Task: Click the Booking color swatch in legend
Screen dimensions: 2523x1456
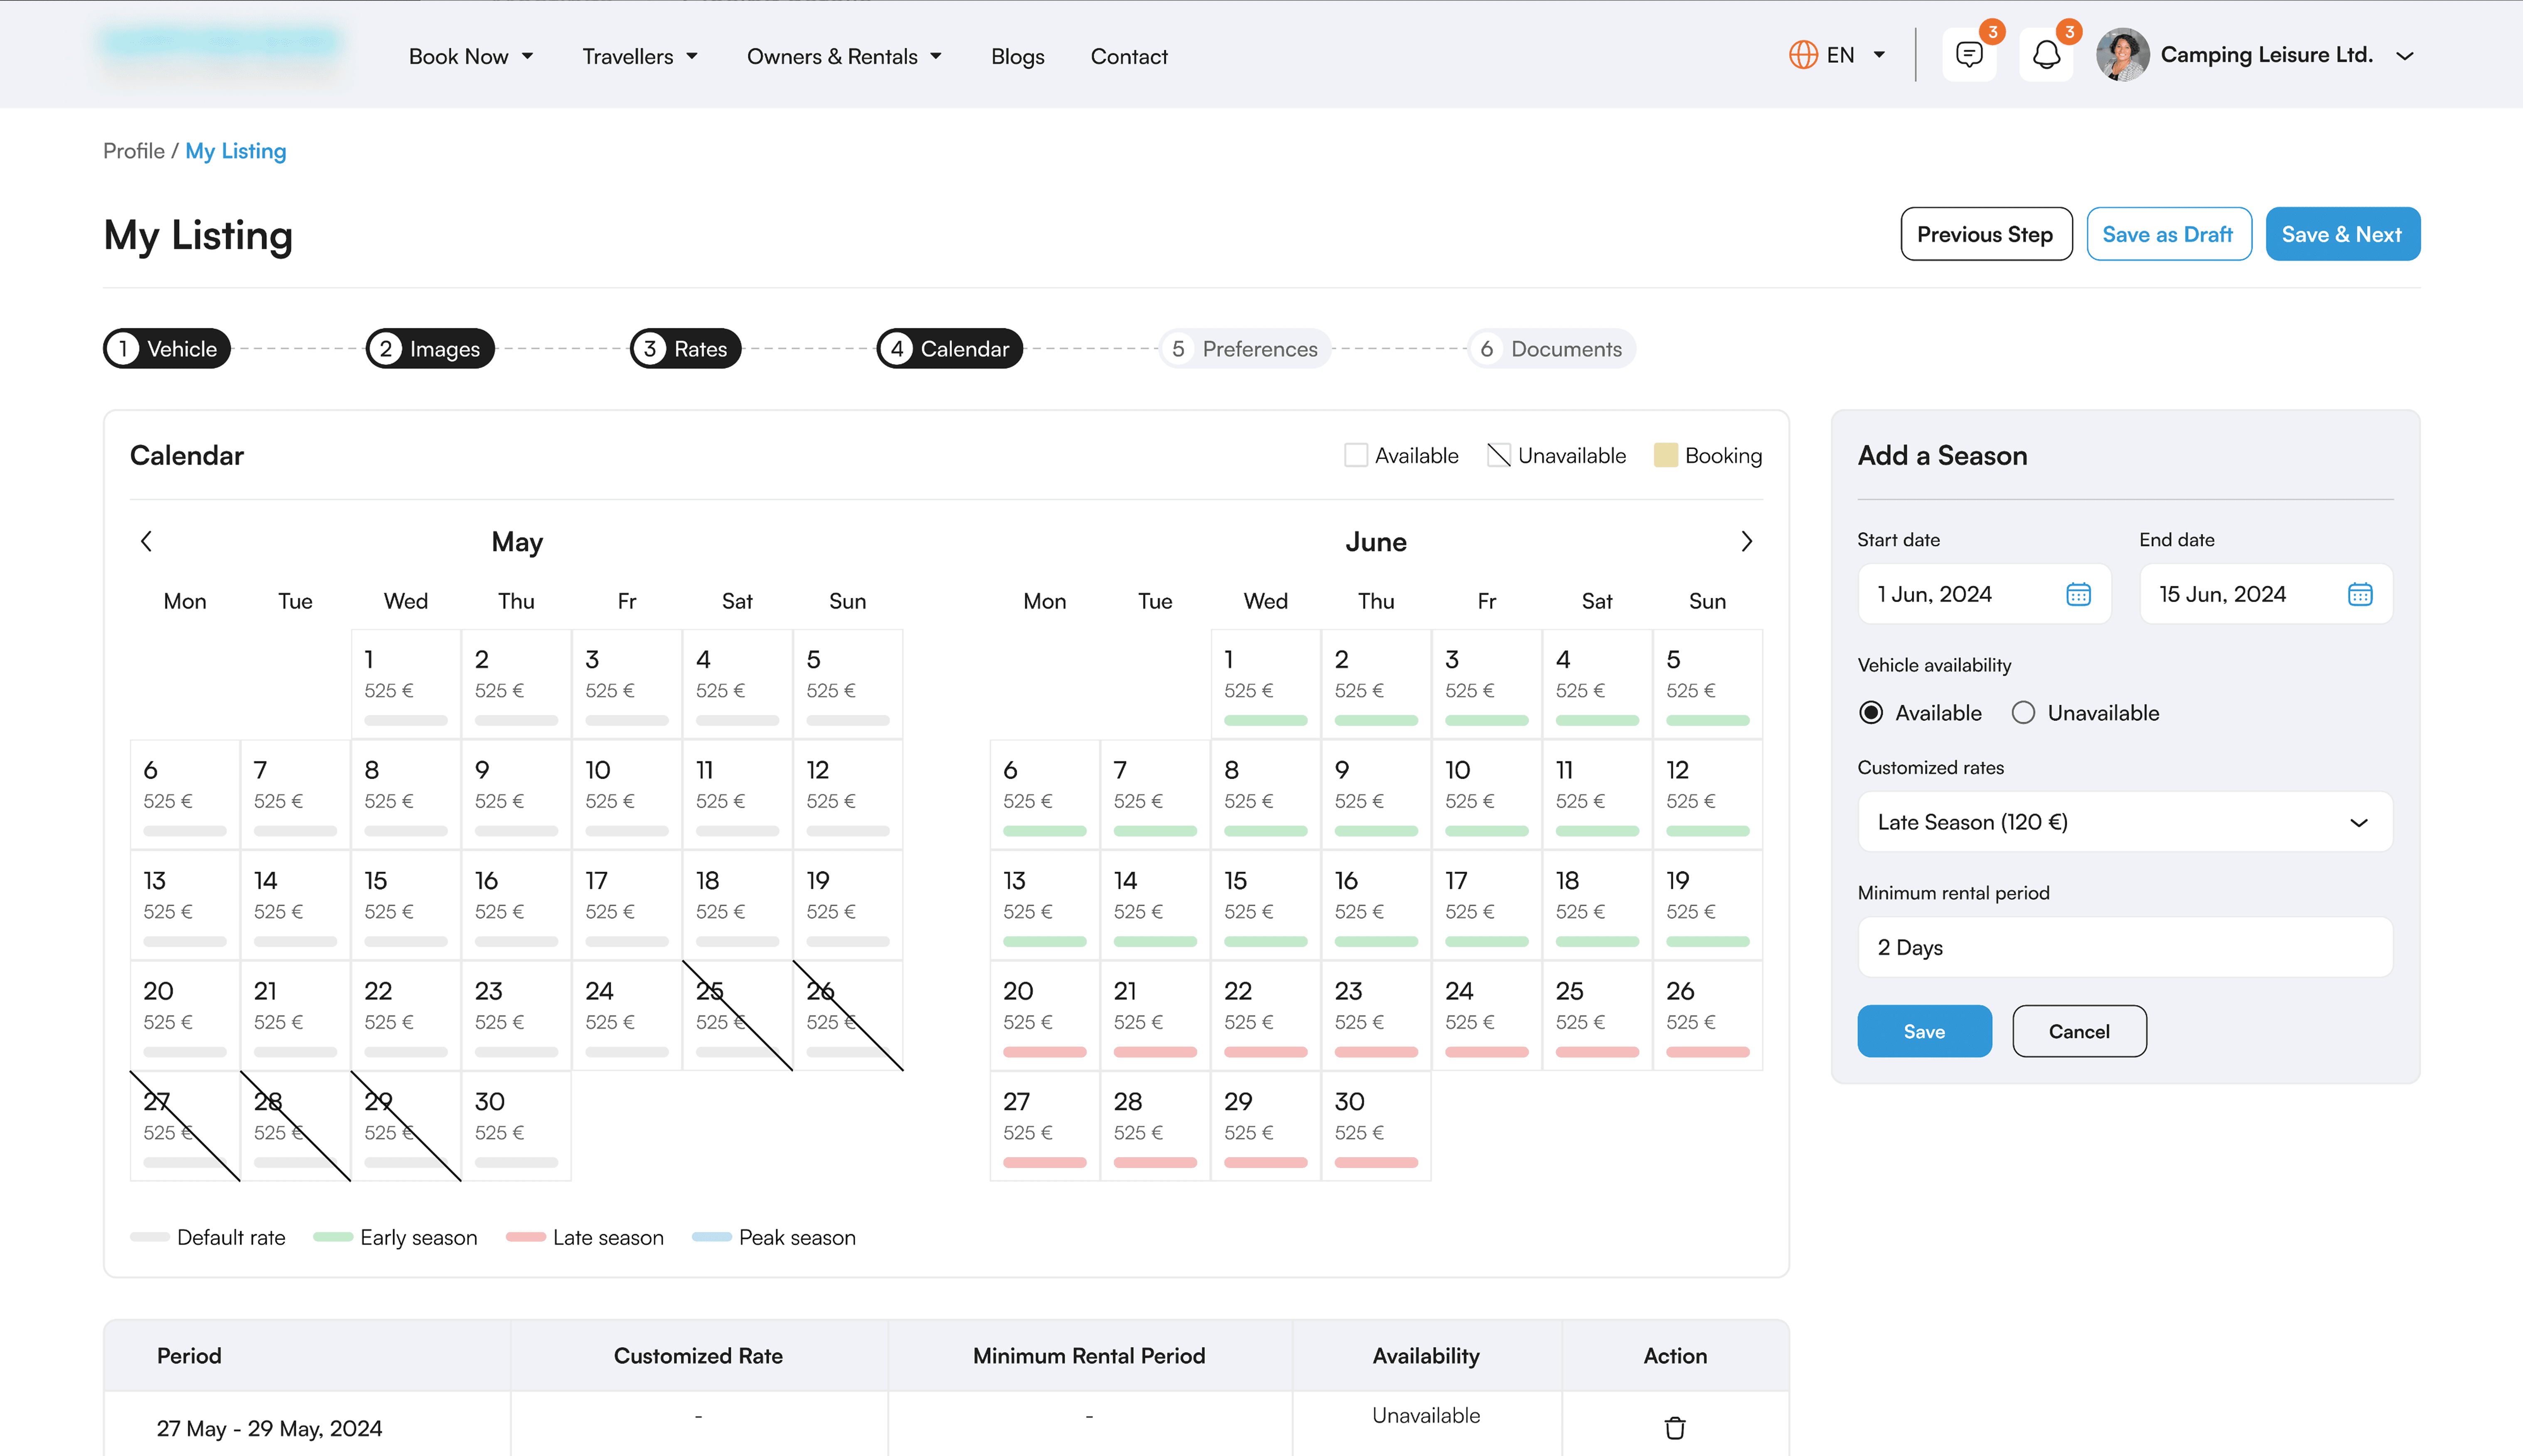Action: (1665, 455)
